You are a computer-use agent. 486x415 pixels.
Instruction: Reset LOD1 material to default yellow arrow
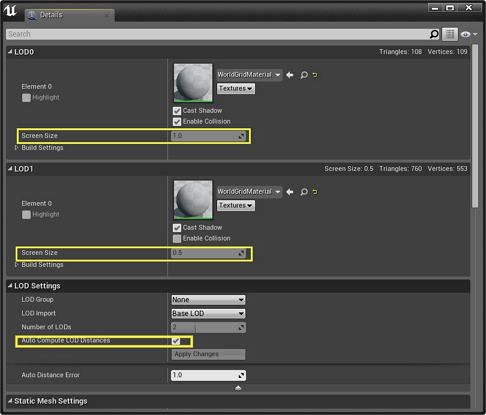point(315,192)
